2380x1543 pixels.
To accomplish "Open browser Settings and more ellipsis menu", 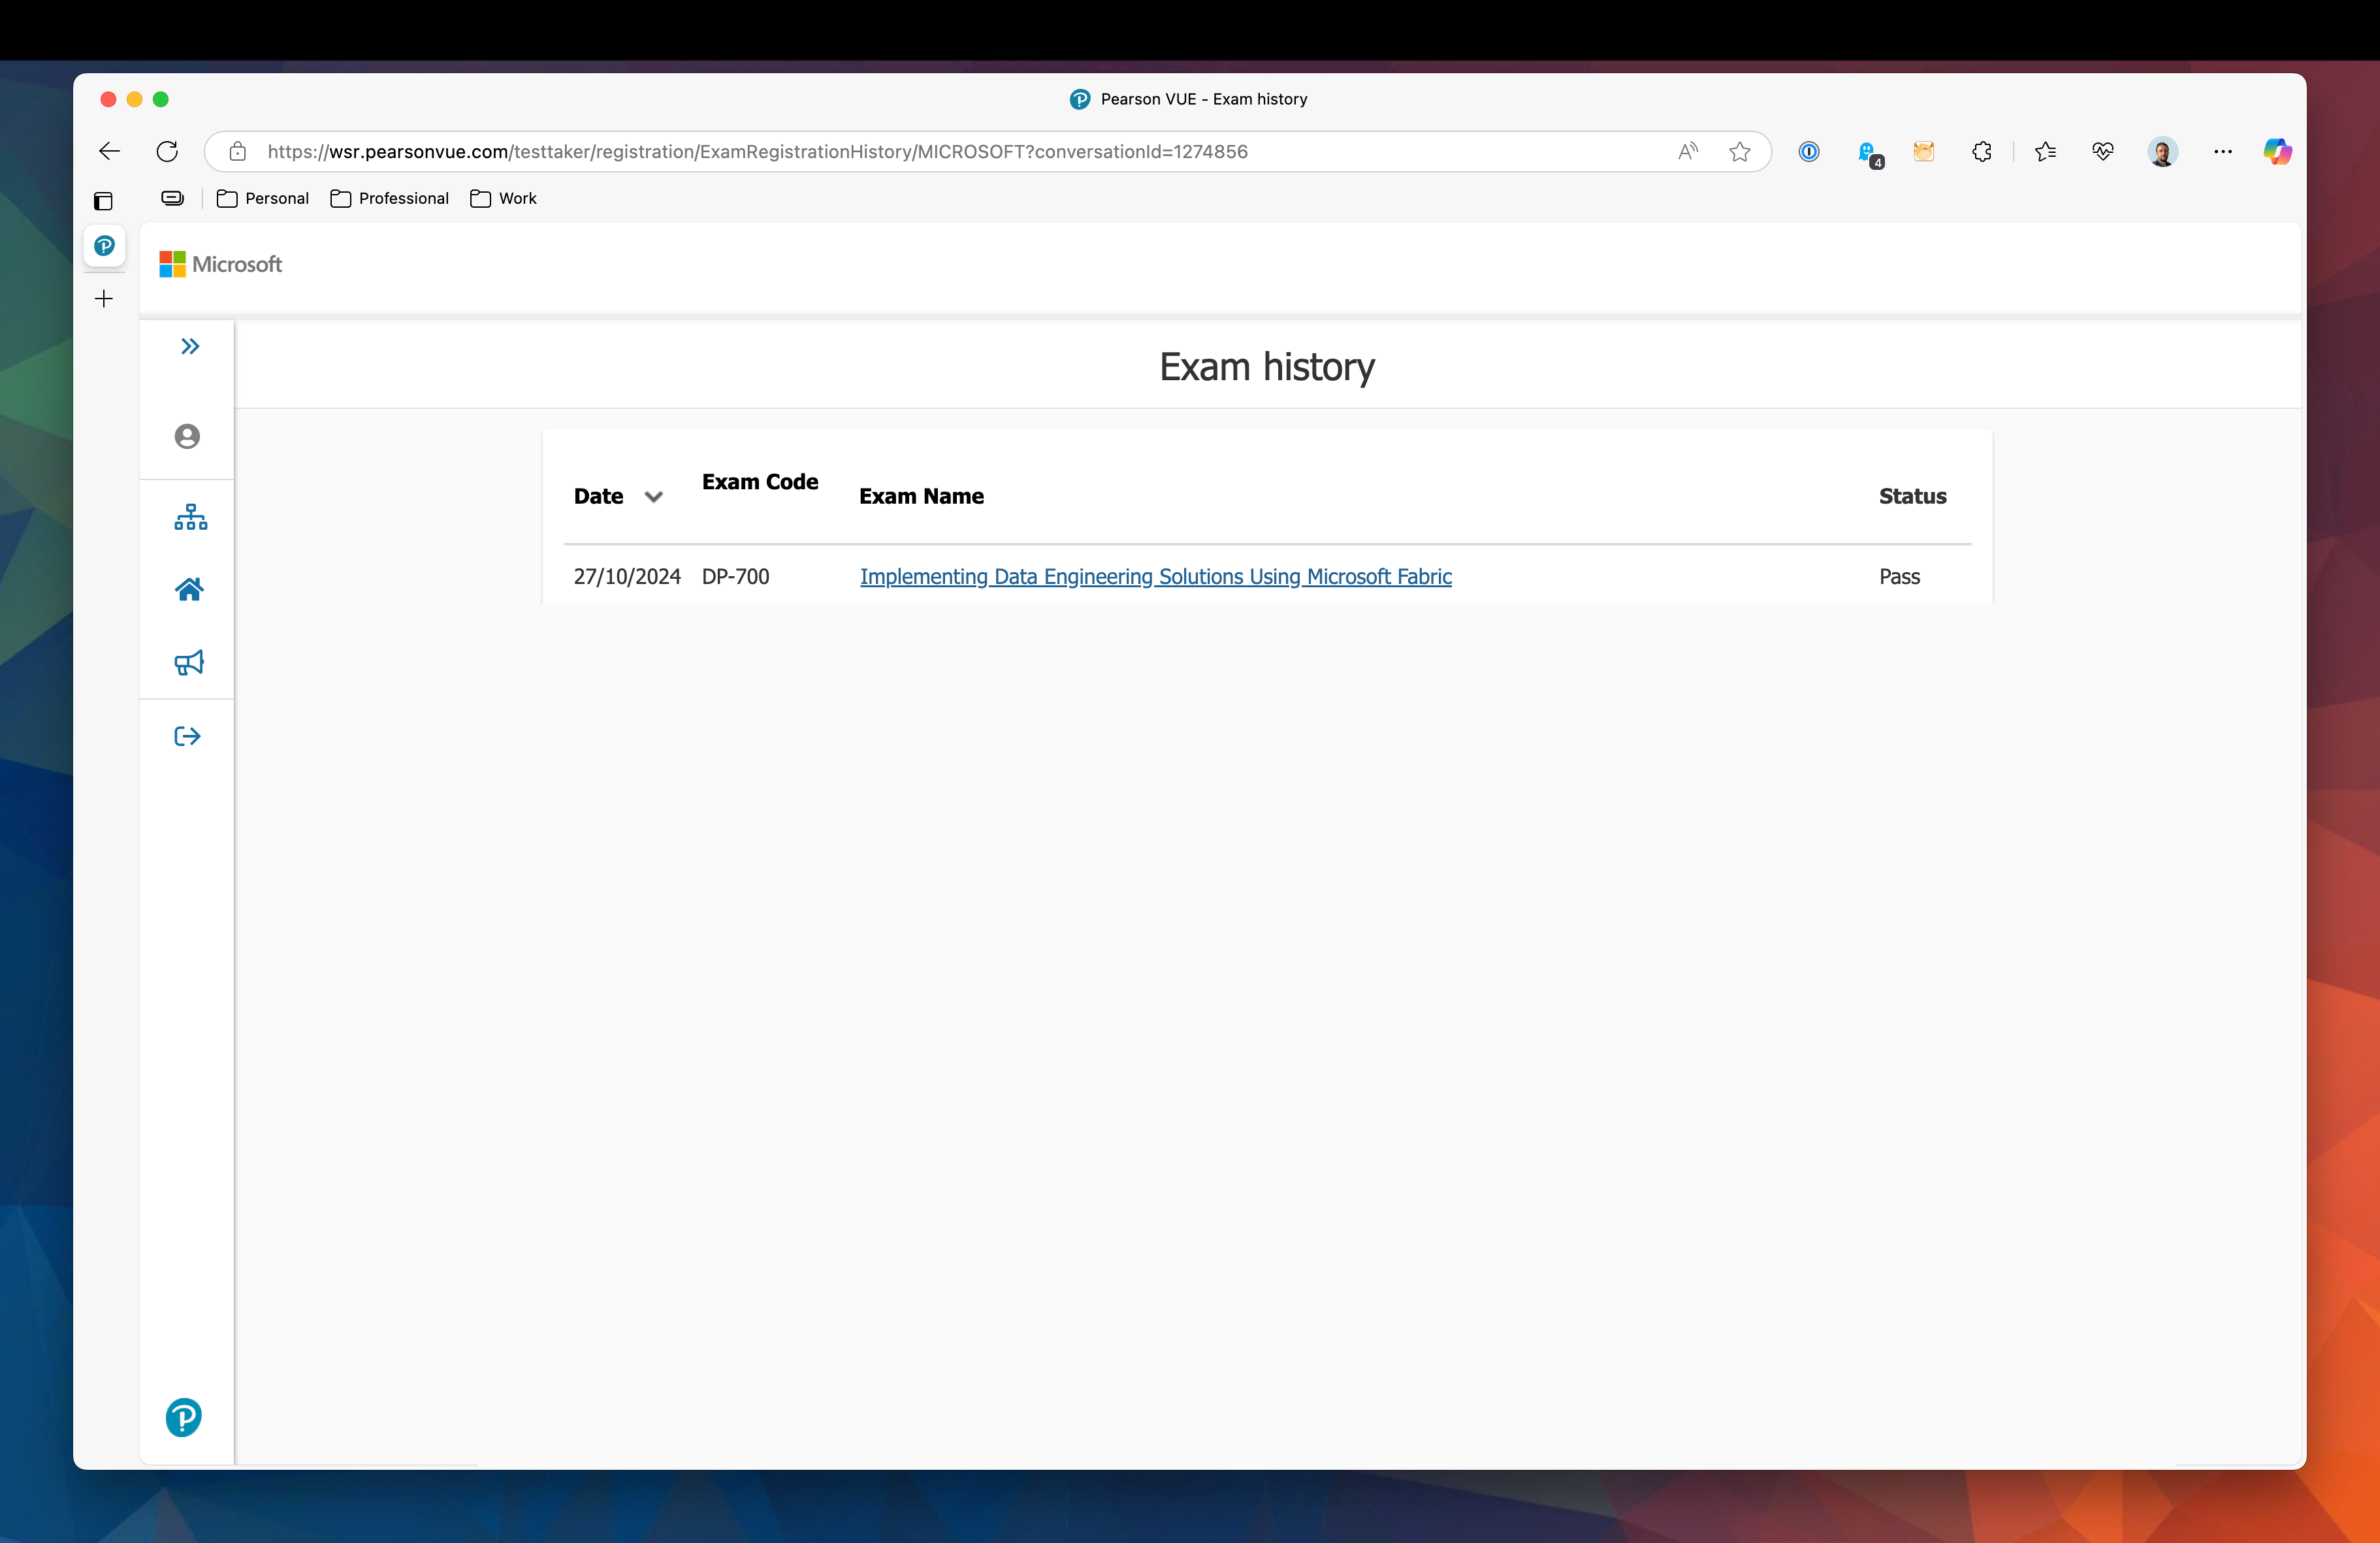I will tap(2222, 151).
